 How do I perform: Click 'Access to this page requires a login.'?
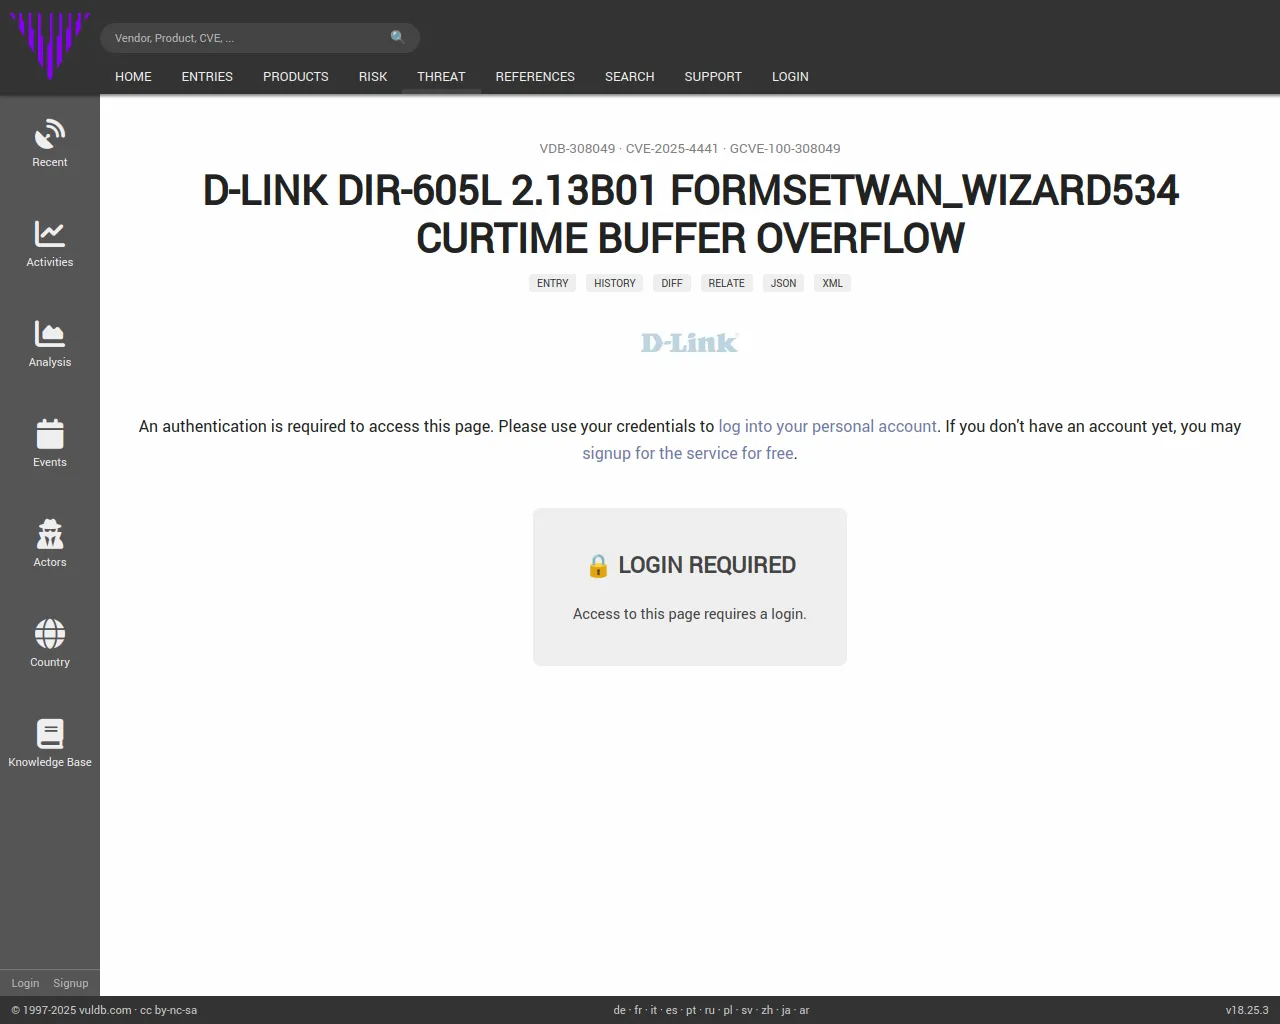pyautogui.click(x=690, y=614)
